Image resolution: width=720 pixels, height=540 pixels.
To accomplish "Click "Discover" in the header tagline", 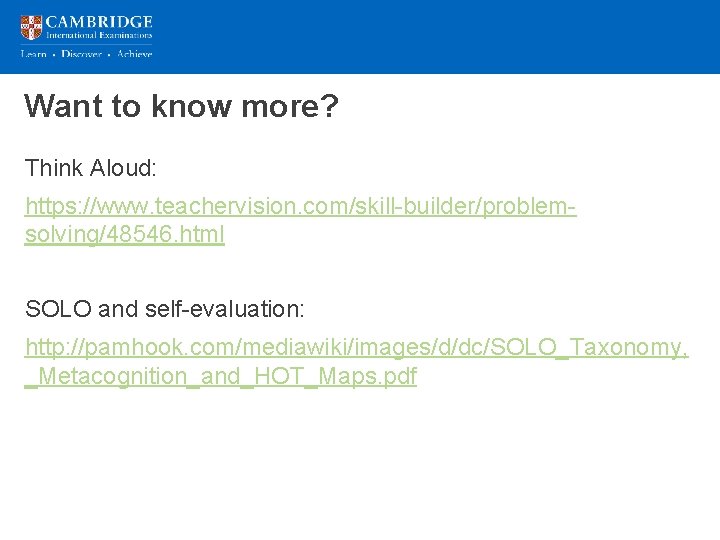I will coord(81,54).
